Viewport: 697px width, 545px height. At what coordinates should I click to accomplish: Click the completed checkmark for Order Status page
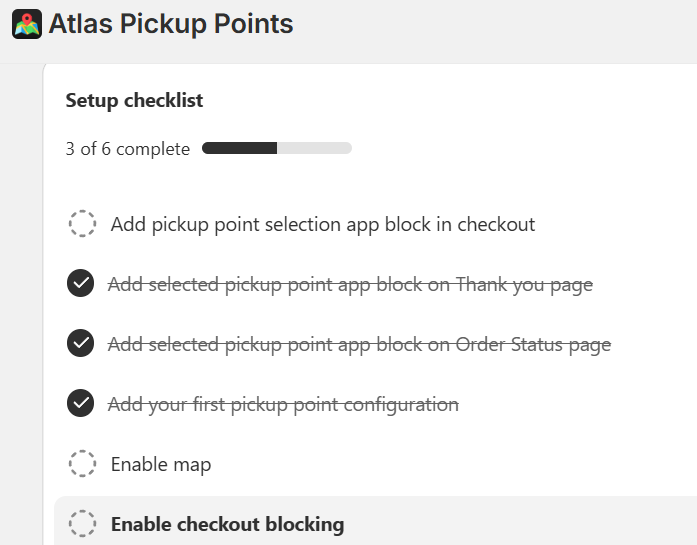81,344
